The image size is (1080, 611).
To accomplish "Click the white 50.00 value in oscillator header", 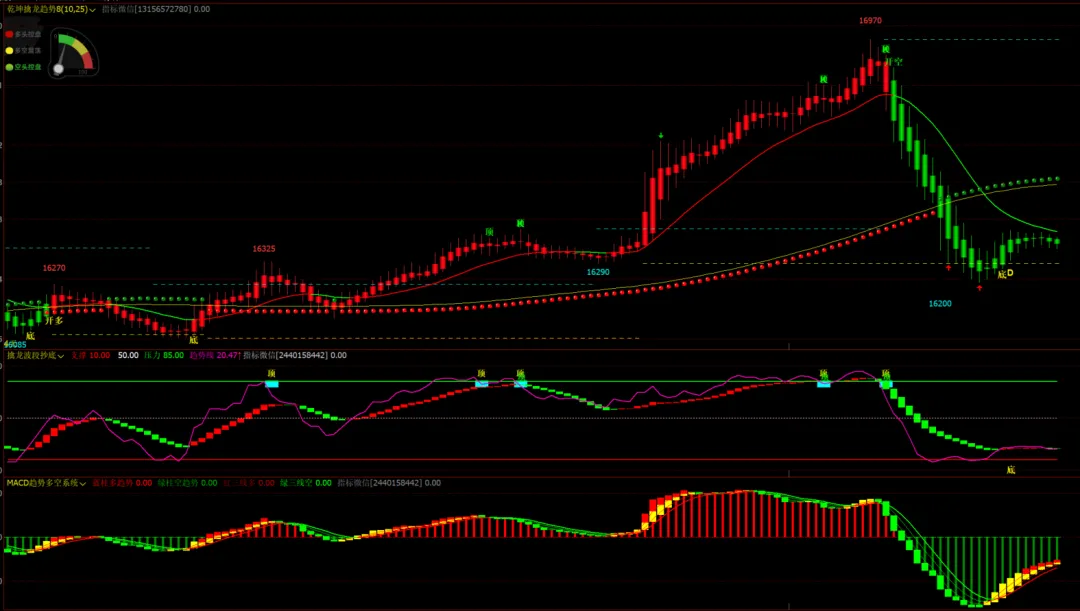I will click(128, 355).
